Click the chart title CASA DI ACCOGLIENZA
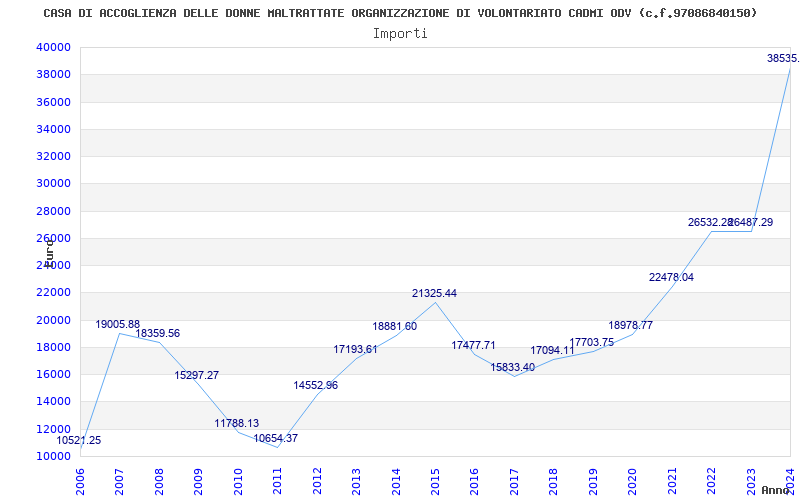Image resolution: width=800 pixels, height=500 pixels. pyautogui.click(x=400, y=13)
